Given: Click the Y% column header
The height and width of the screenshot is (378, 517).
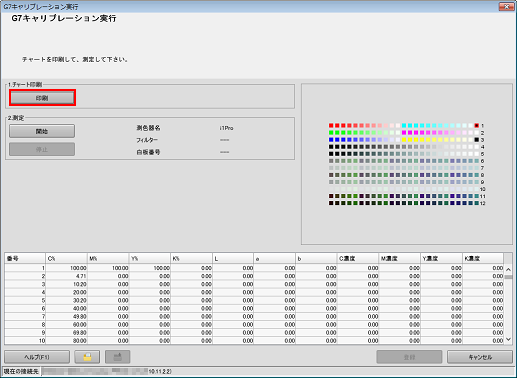Looking at the screenshot, I should (x=149, y=258).
